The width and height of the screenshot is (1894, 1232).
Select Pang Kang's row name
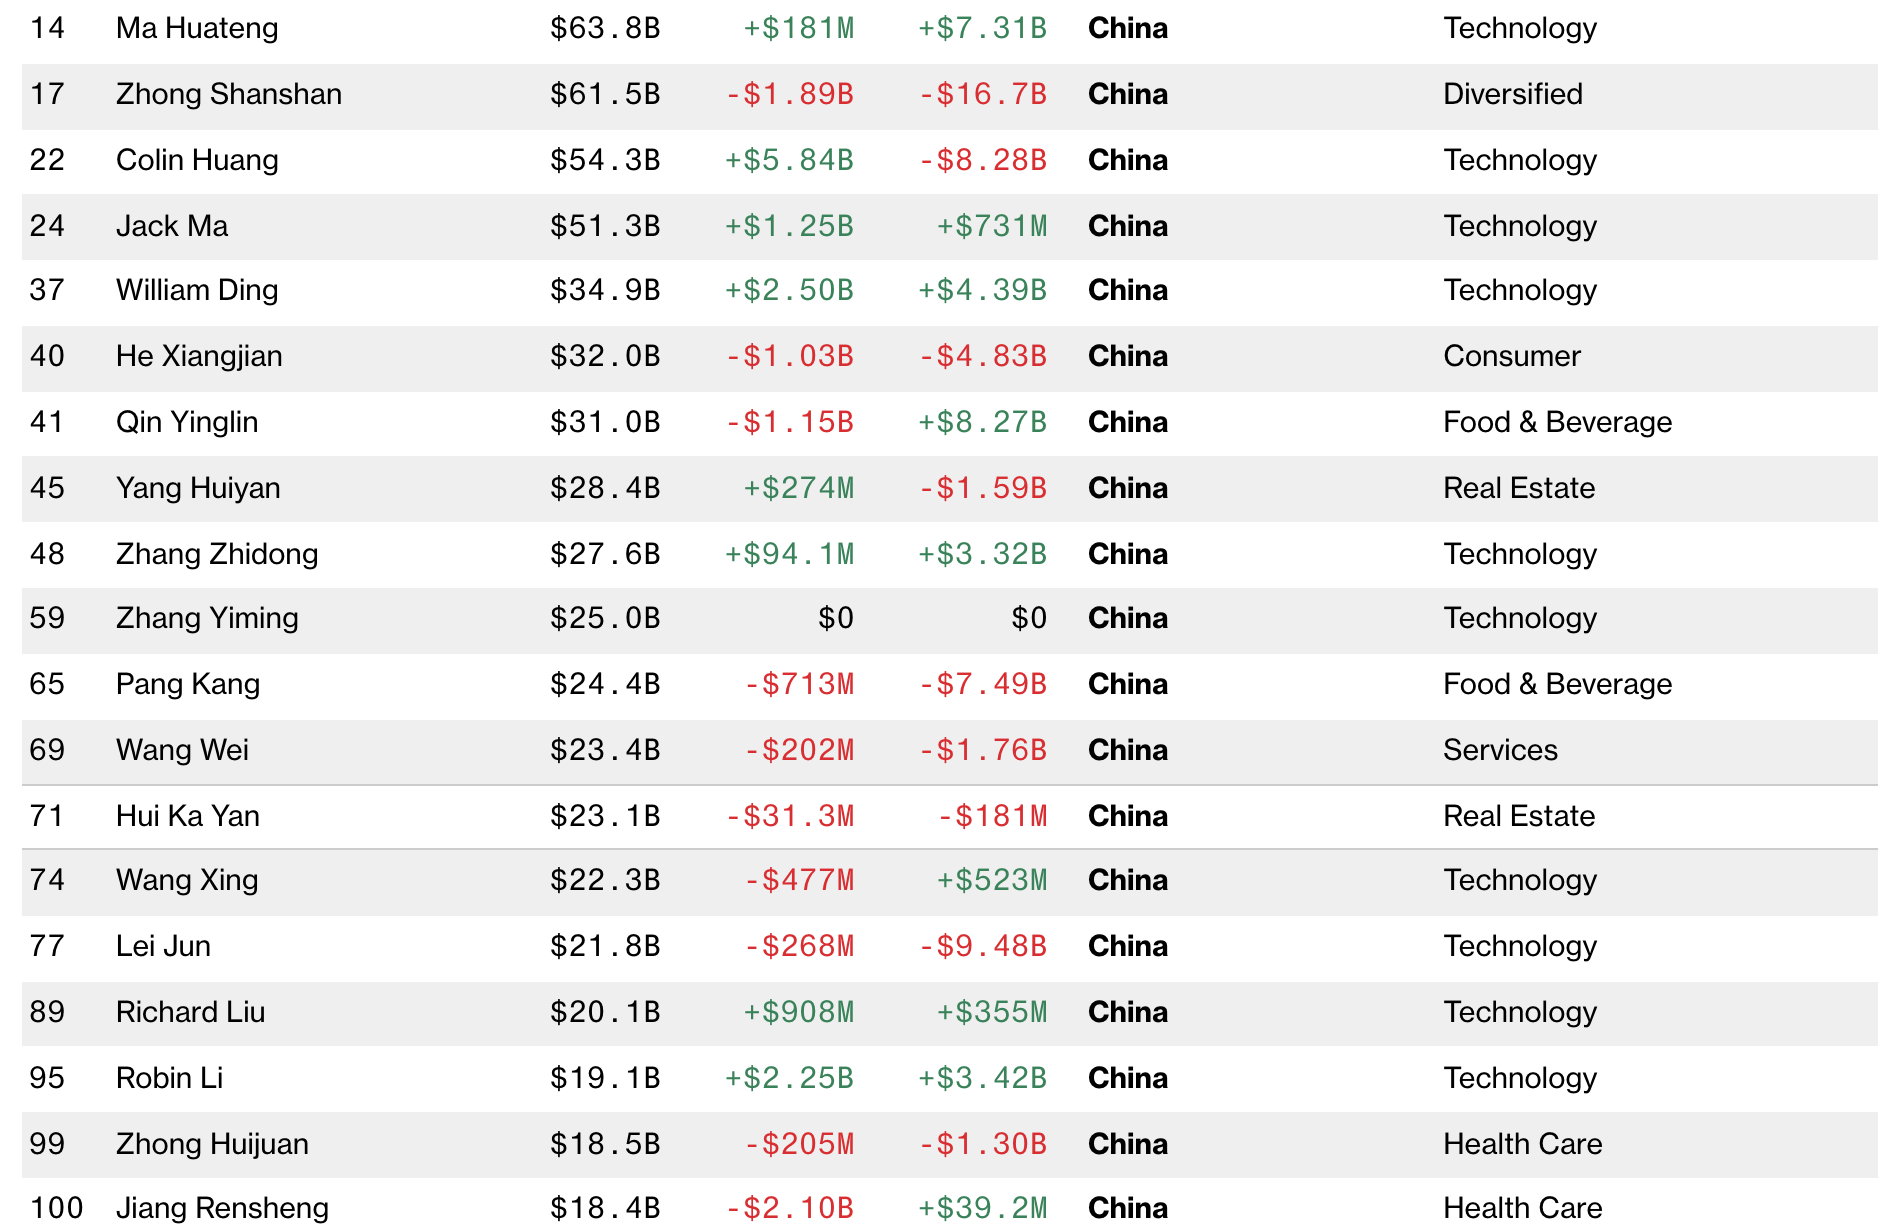click(x=188, y=684)
